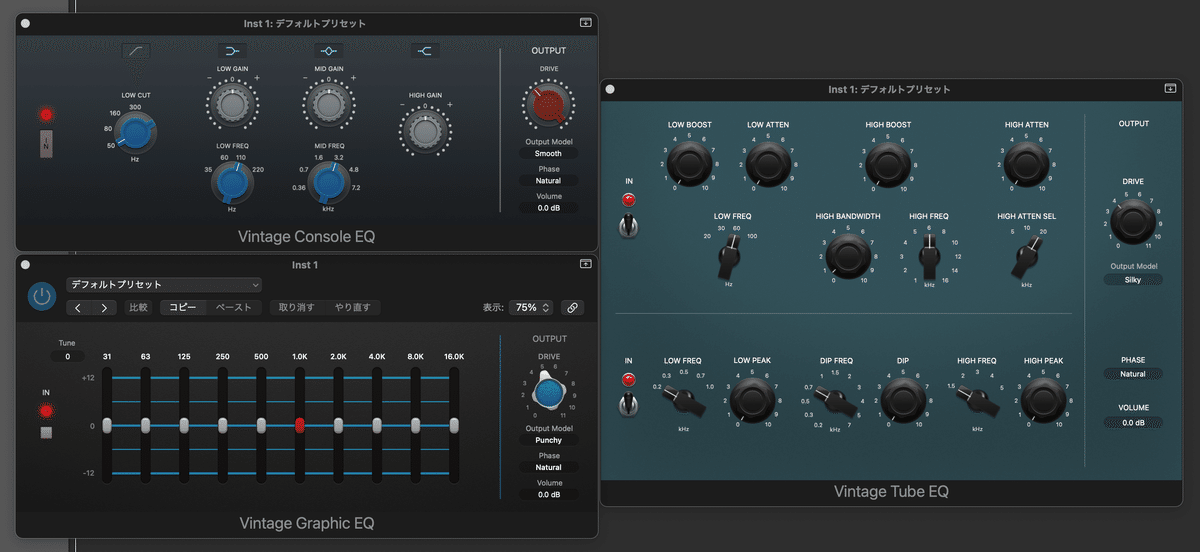Image resolution: width=1200 pixels, height=552 pixels.
Task: Click the Tune value field in Graphic EQ
Action: coord(67,356)
